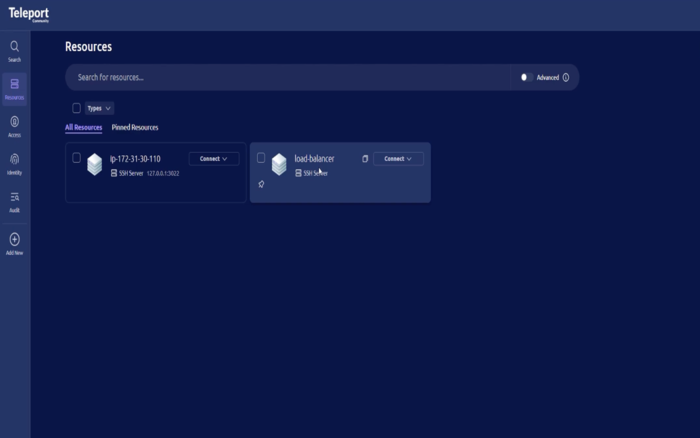Tick the load-balancer checkbox
Screen dimensions: 700x438
(261, 158)
